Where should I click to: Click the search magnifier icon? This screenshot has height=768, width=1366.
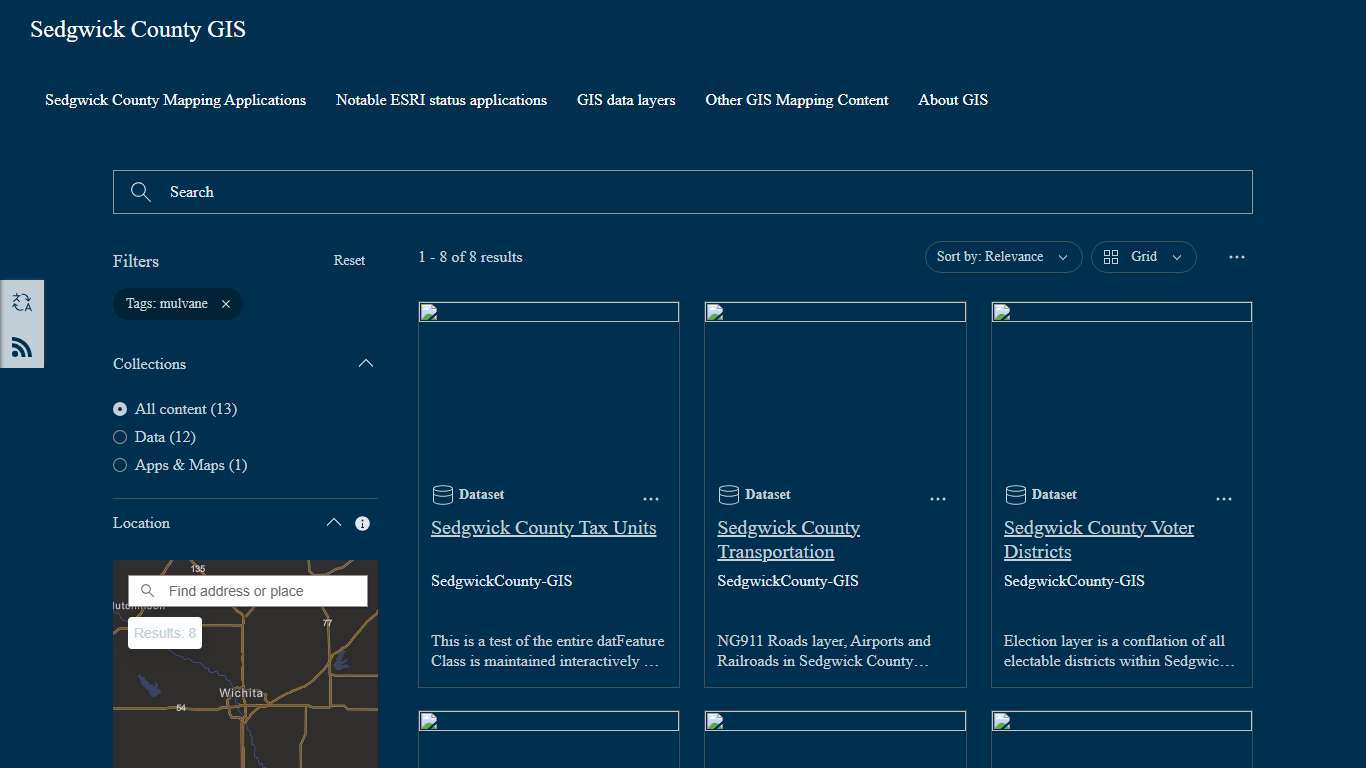pyautogui.click(x=140, y=191)
